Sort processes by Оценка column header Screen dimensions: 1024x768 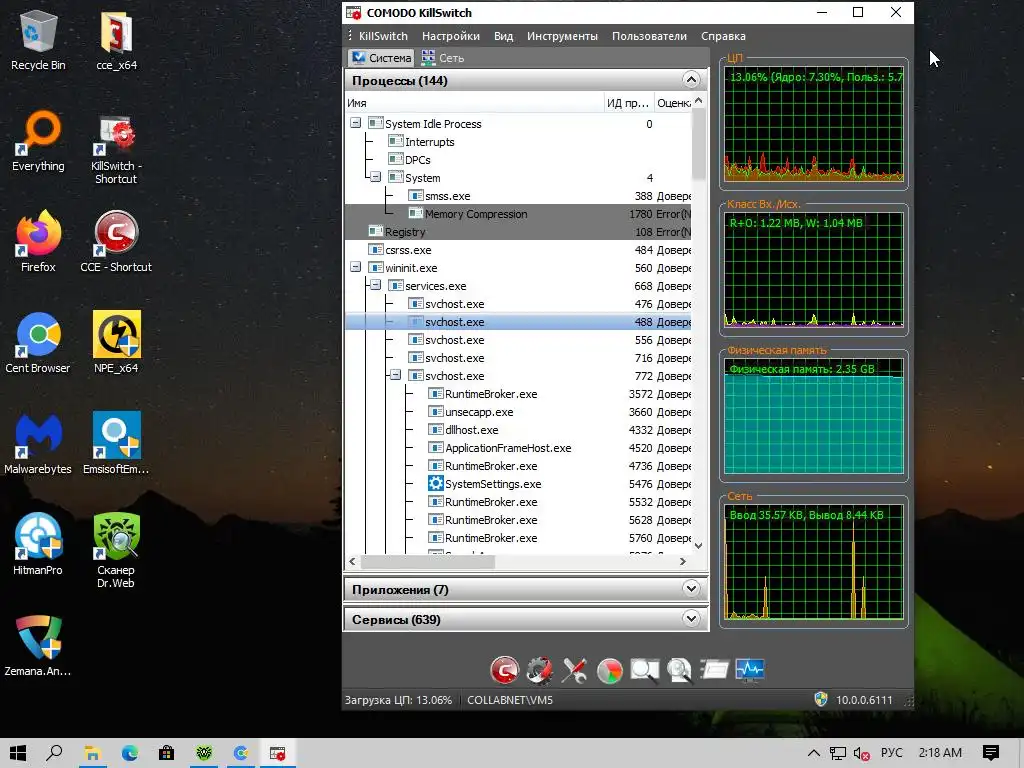pos(673,103)
